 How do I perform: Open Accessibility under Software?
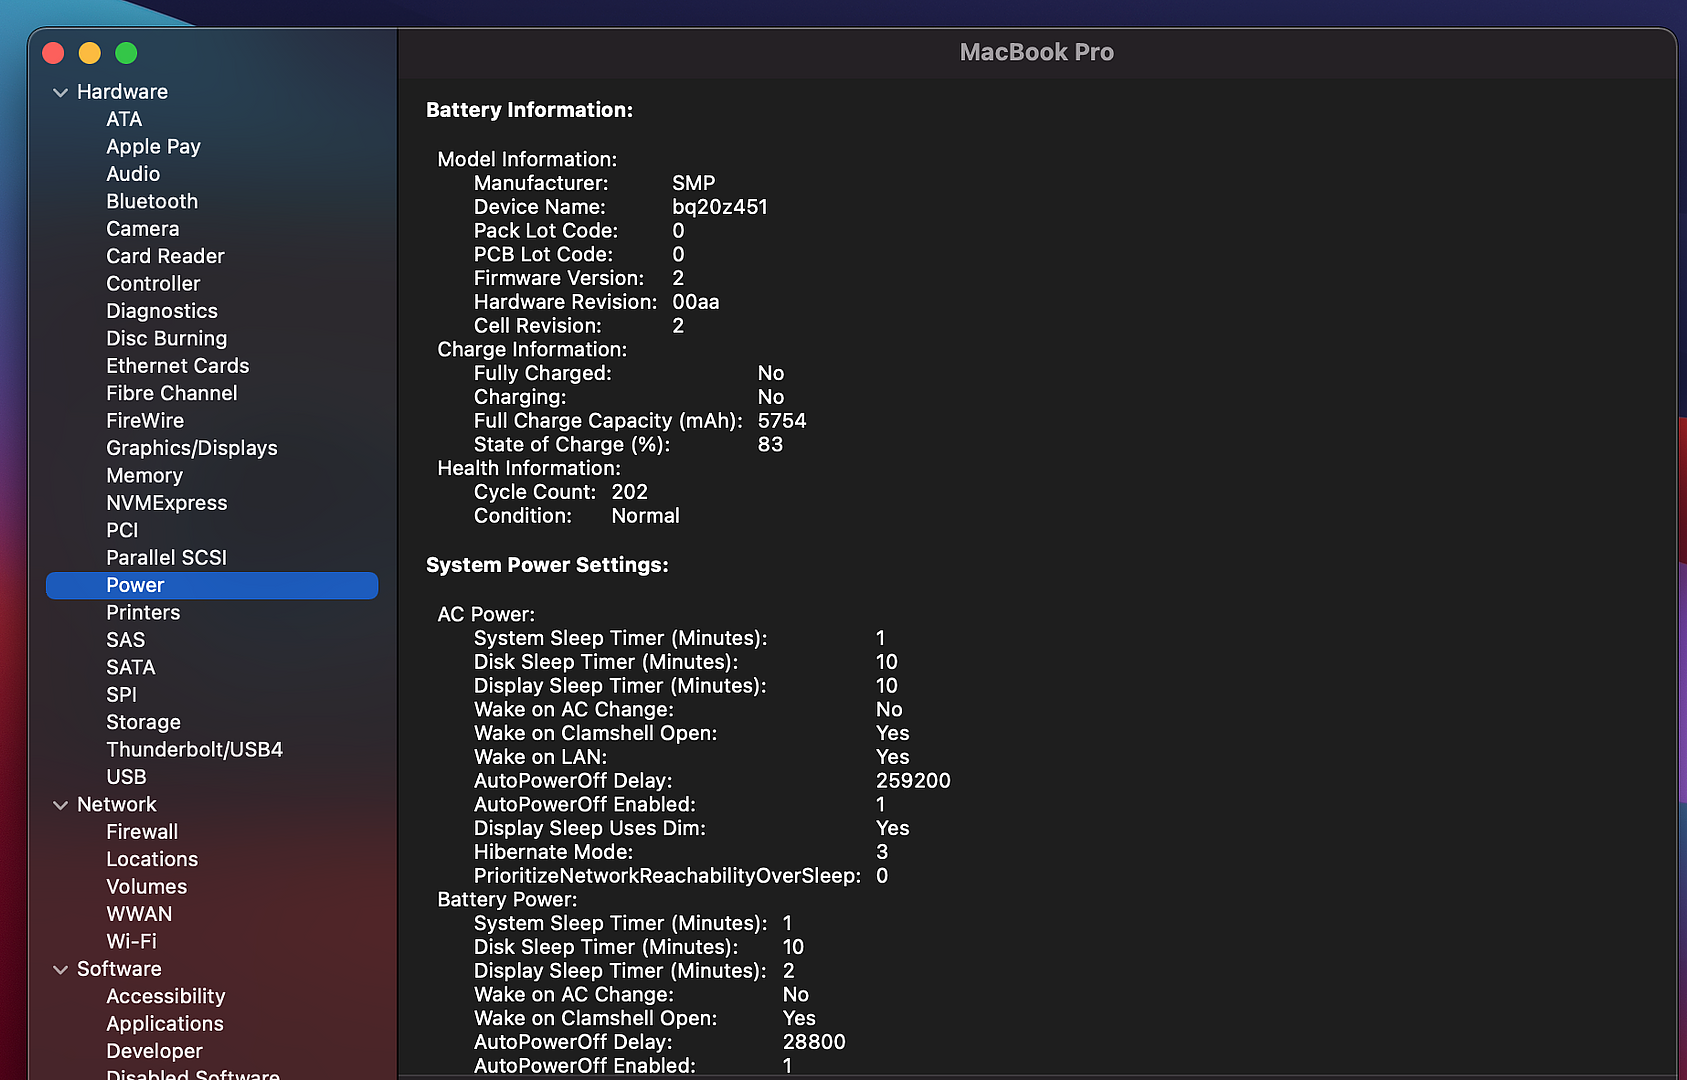[165, 997]
